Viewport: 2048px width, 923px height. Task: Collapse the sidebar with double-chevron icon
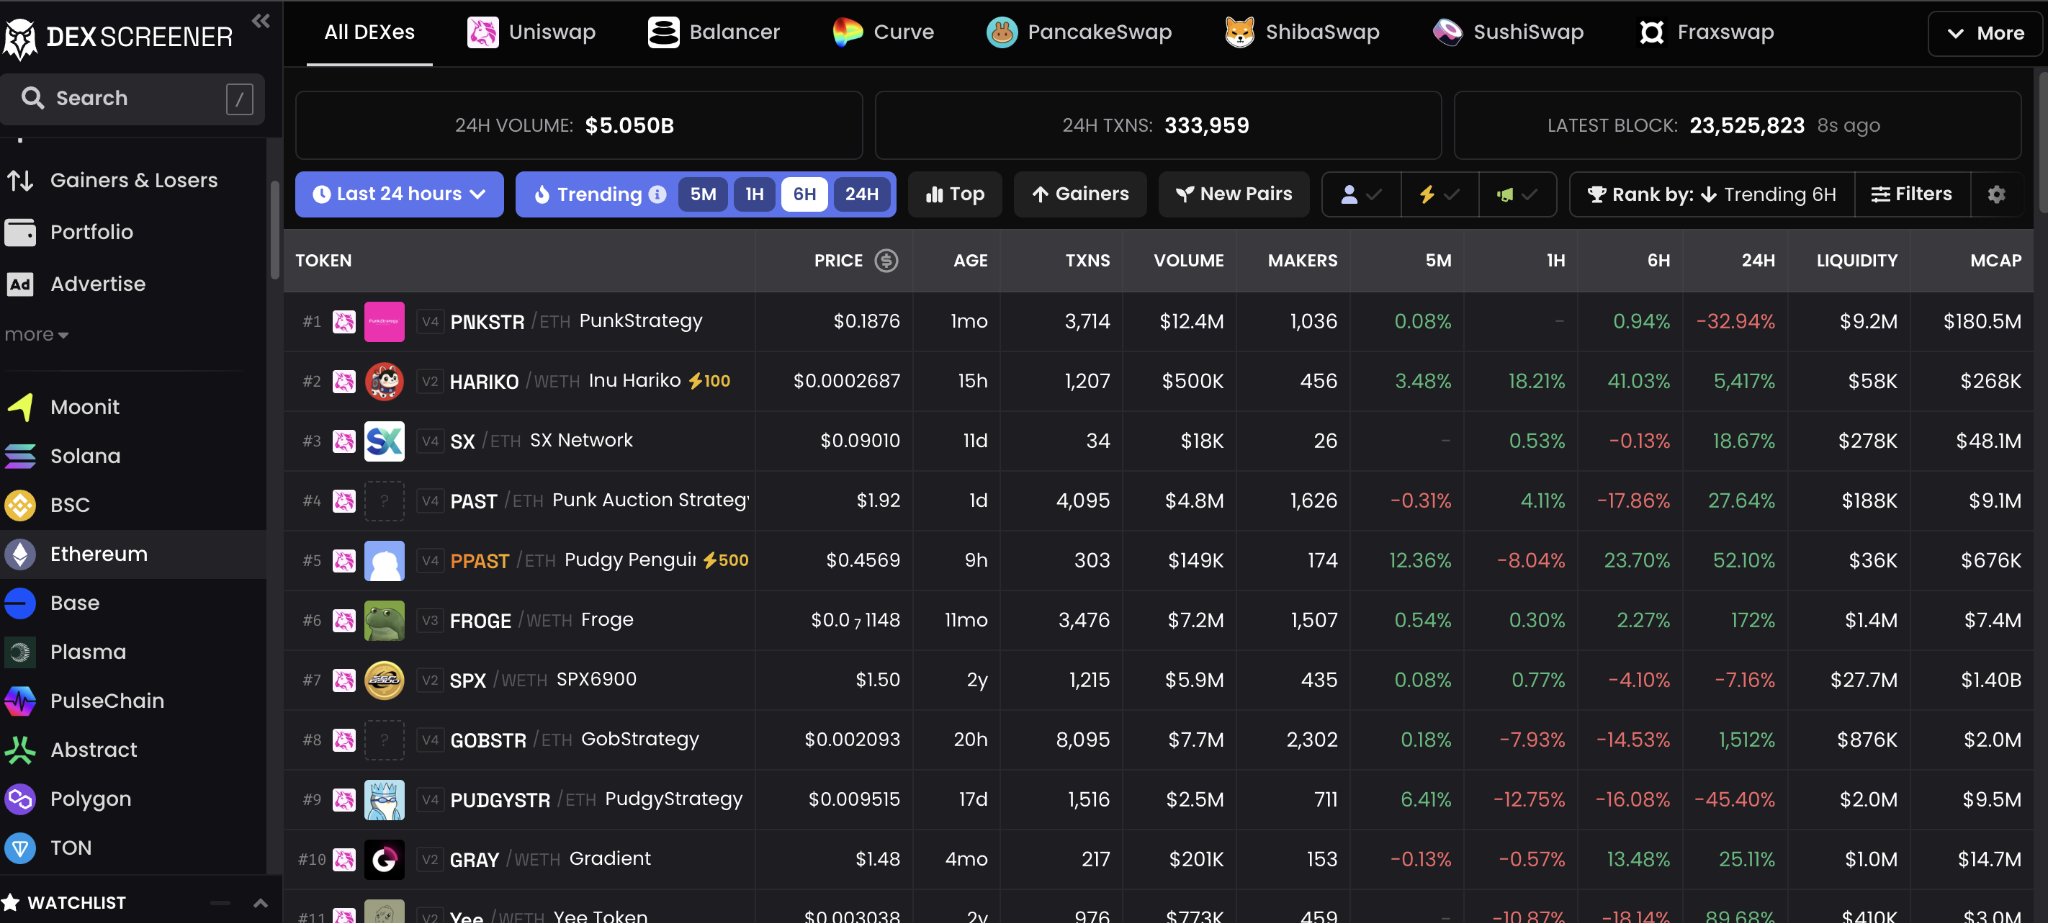[x=261, y=21]
